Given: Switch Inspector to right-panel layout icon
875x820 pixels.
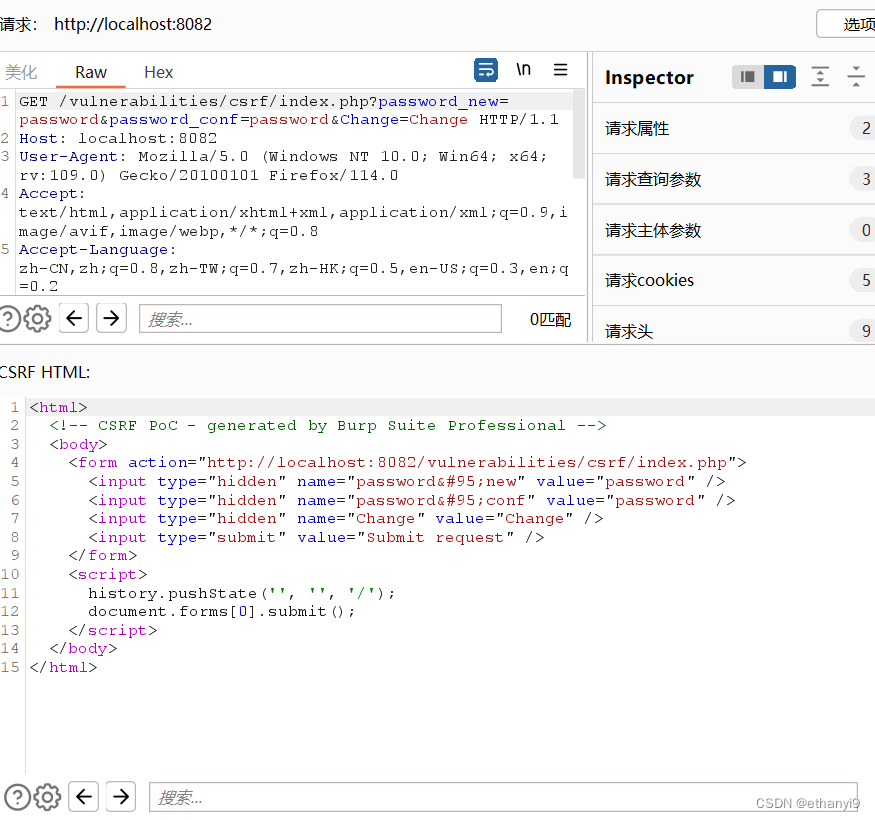Looking at the screenshot, I should [780, 76].
